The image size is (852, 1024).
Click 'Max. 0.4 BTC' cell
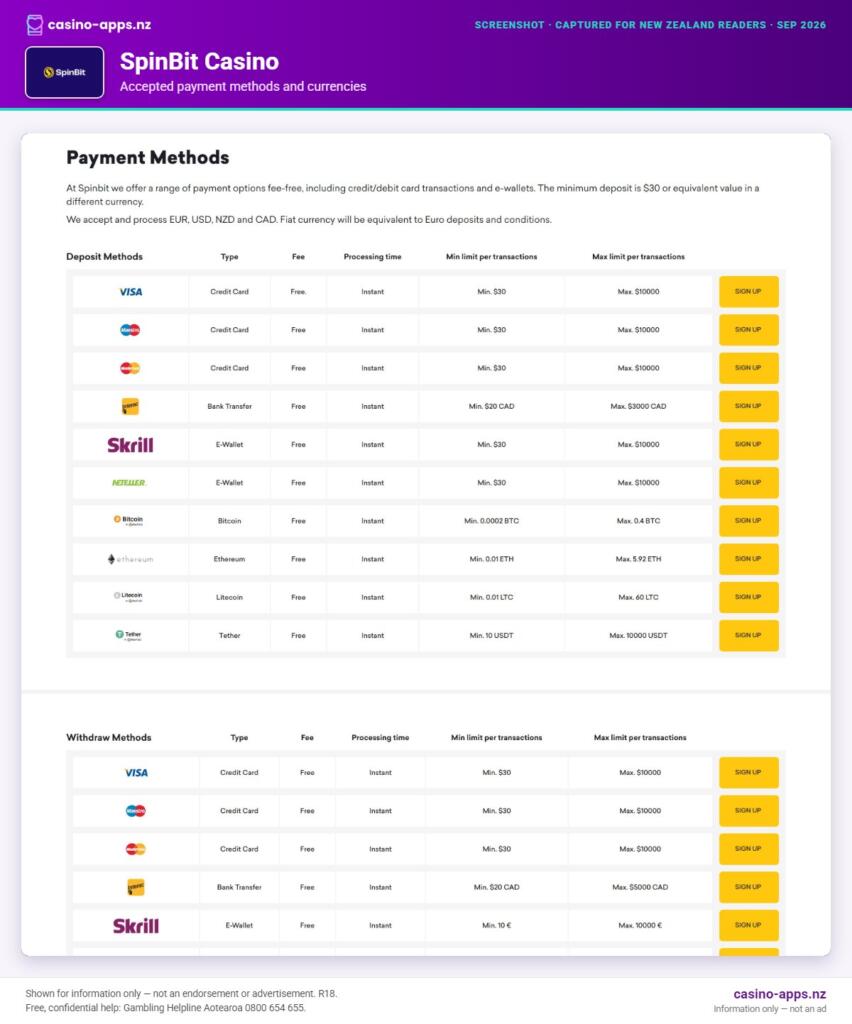(639, 521)
